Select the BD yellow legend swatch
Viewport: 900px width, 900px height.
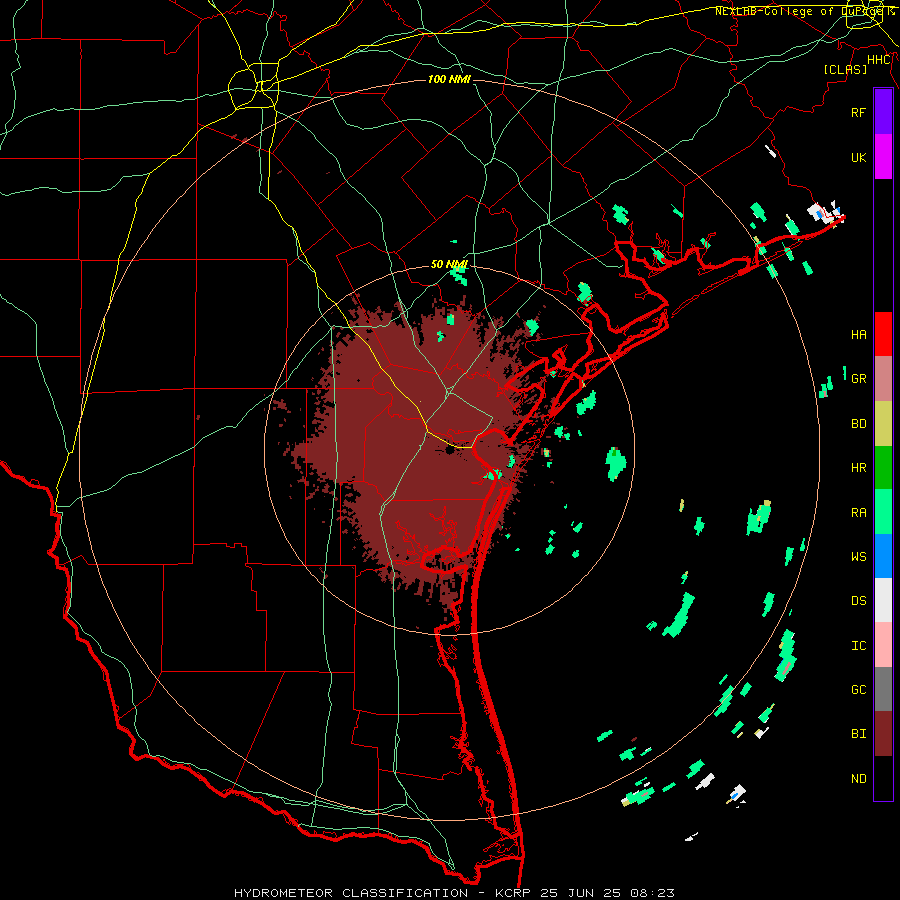(x=883, y=424)
